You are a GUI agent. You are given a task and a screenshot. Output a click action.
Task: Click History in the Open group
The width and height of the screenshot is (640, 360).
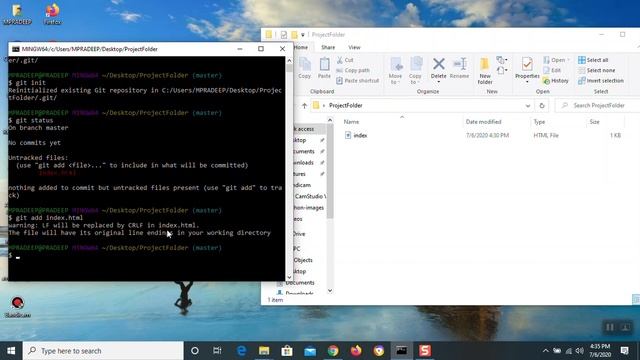[556, 81]
